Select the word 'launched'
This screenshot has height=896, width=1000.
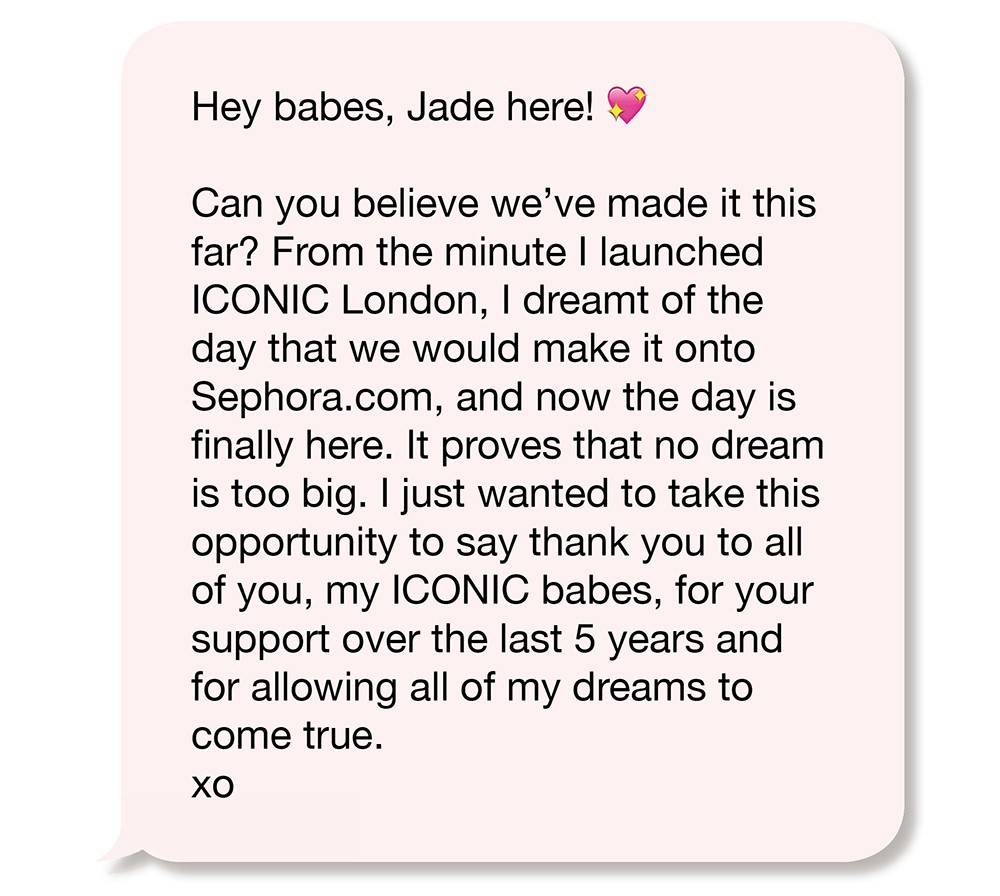[x=681, y=252]
